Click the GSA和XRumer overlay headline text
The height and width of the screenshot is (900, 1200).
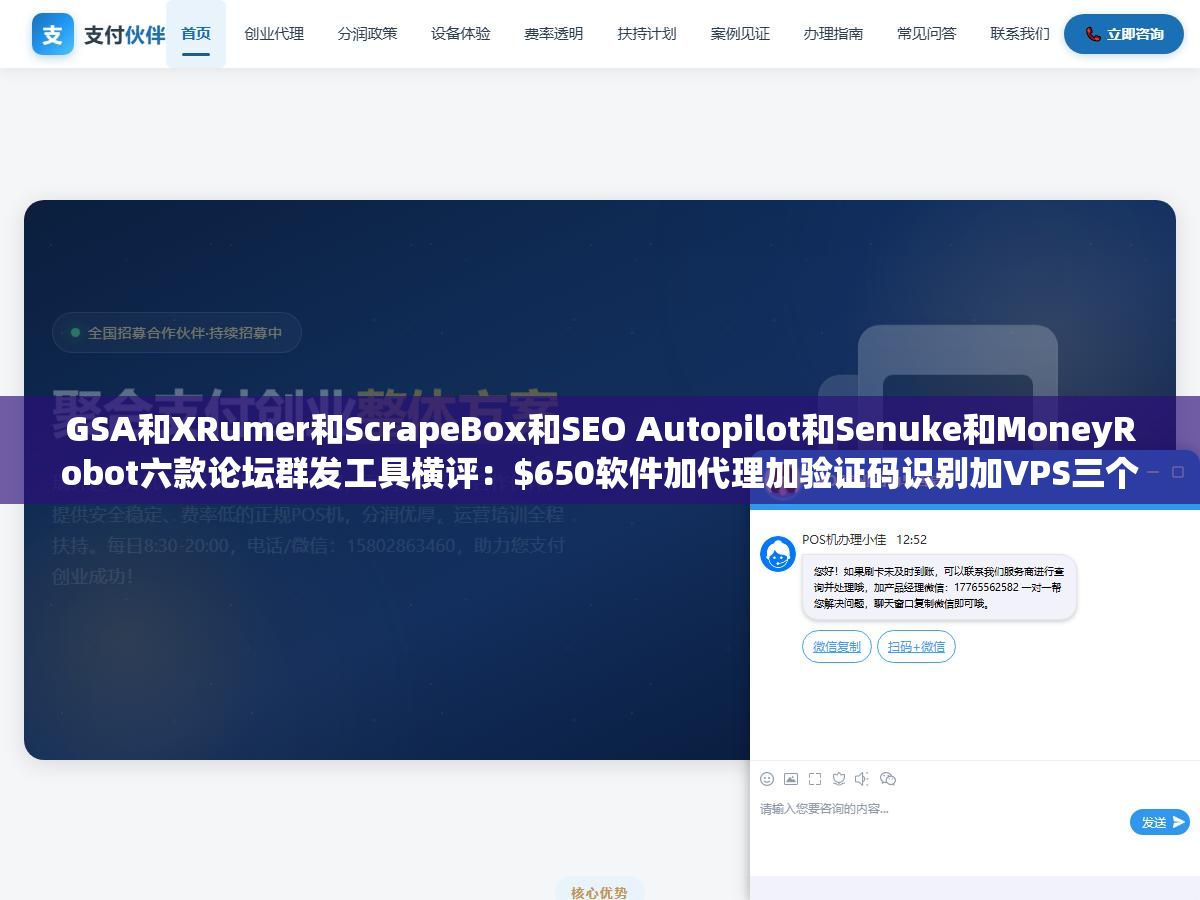point(600,451)
